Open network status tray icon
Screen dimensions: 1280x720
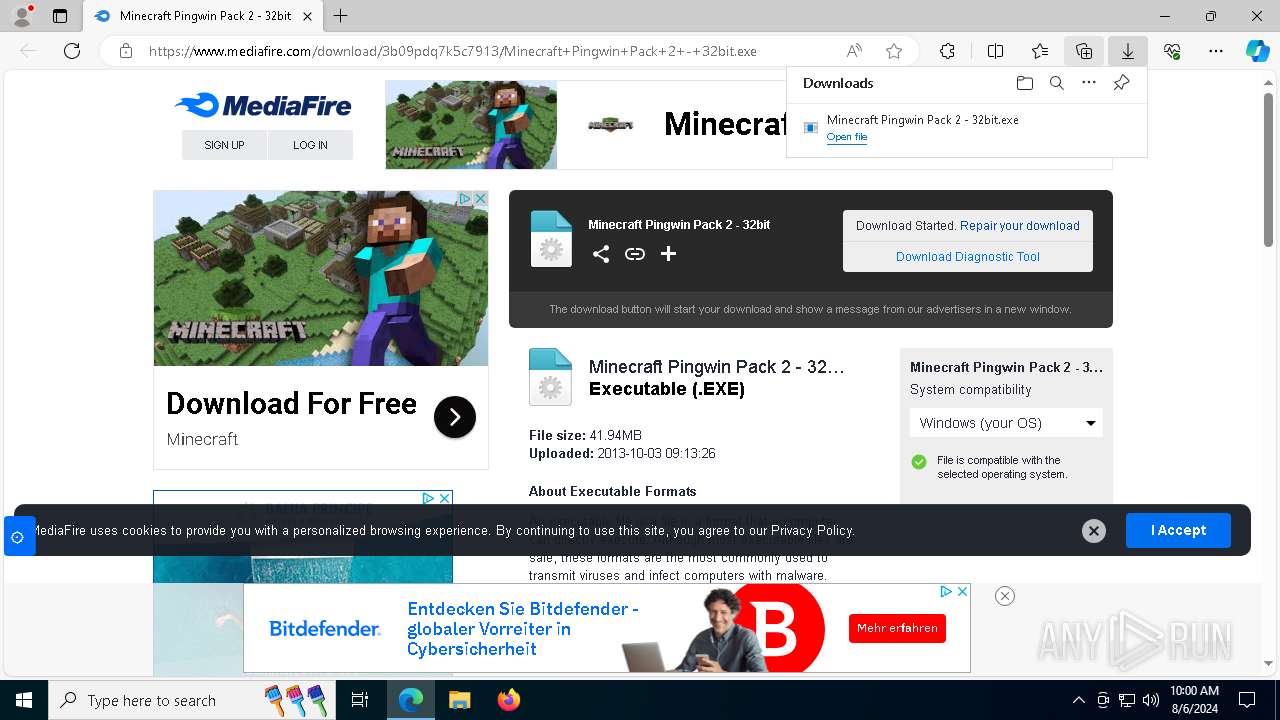pyautogui.click(x=1127, y=700)
